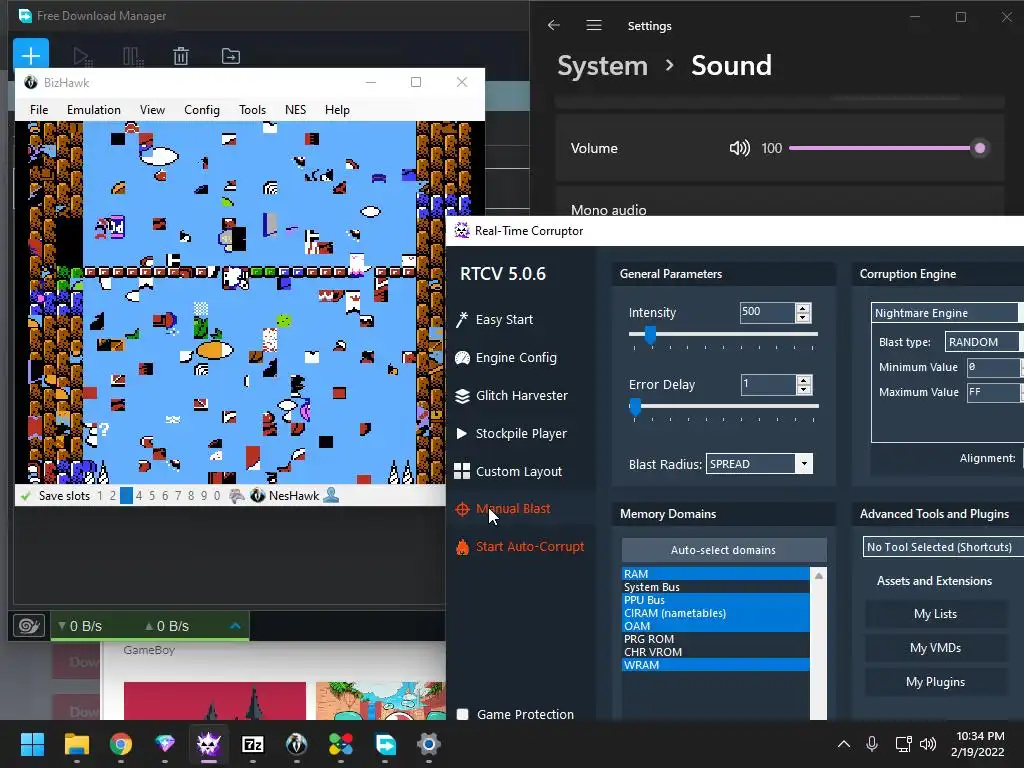Viewport: 1024px width, 768px height.
Task: Open the Tools menu in BizHawk
Action: point(252,110)
